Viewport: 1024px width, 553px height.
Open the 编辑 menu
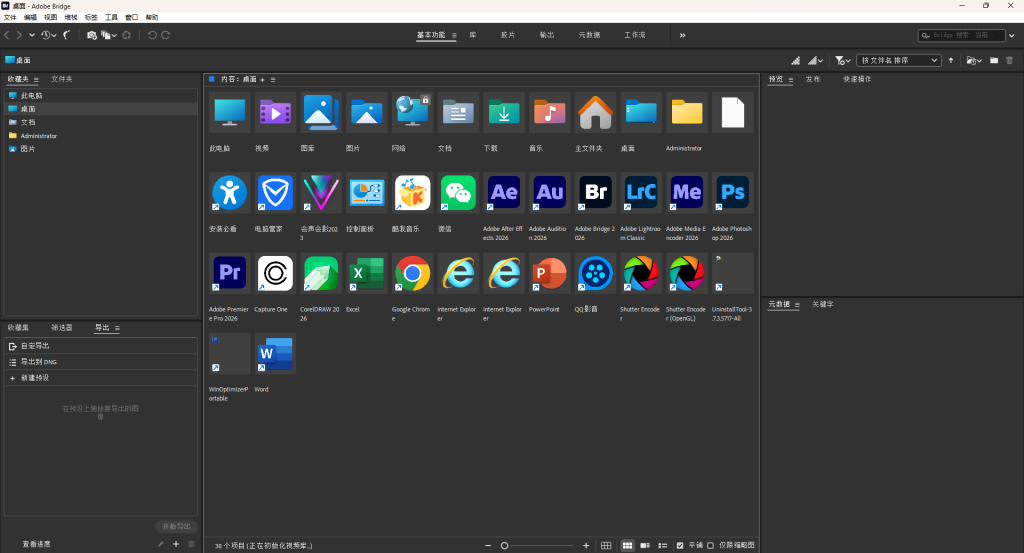click(30, 18)
